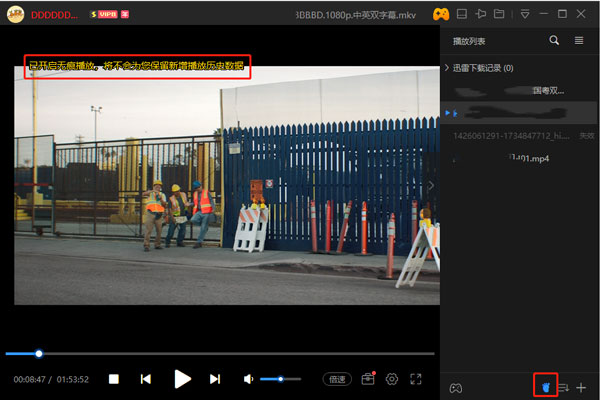This screenshot has width=600, height=400.
Task: Open the playlist hamburger menu
Action: click(x=579, y=41)
